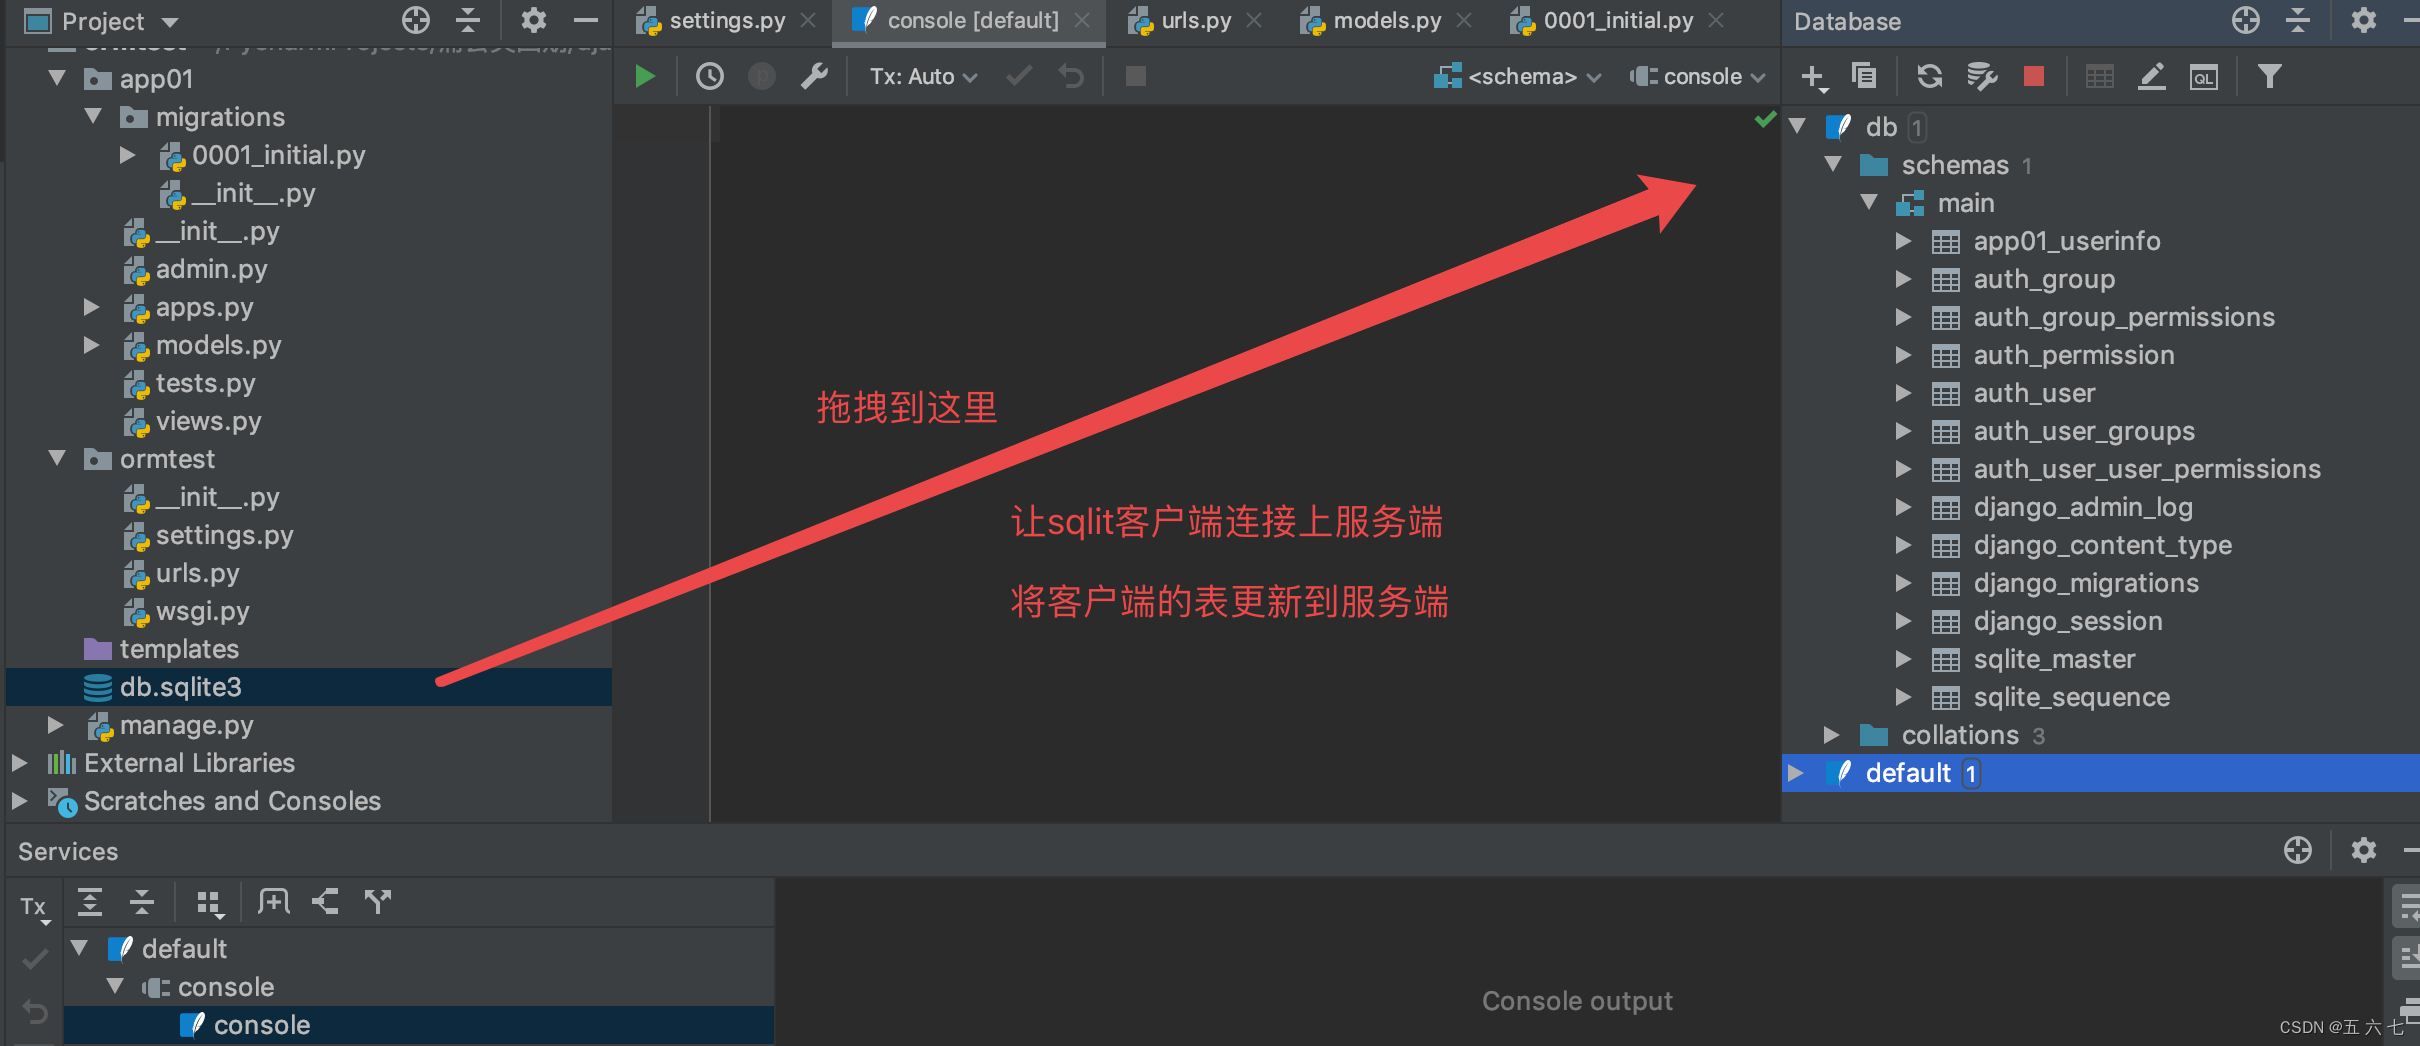Open query console QL icon
The height and width of the screenshot is (1046, 2420).
pyautogui.click(x=2203, y=77)
